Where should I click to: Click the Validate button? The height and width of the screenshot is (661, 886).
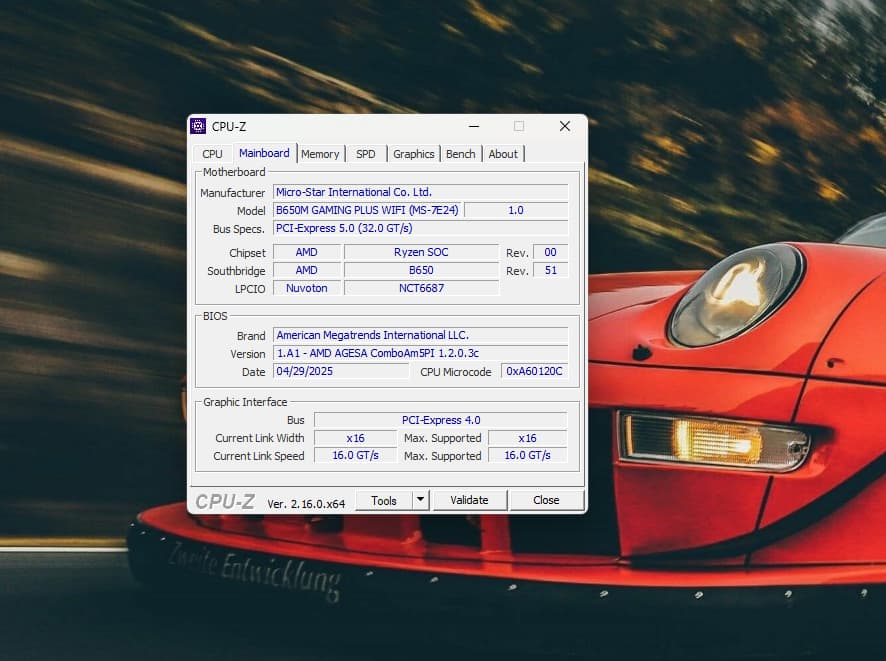coord(469,500)
